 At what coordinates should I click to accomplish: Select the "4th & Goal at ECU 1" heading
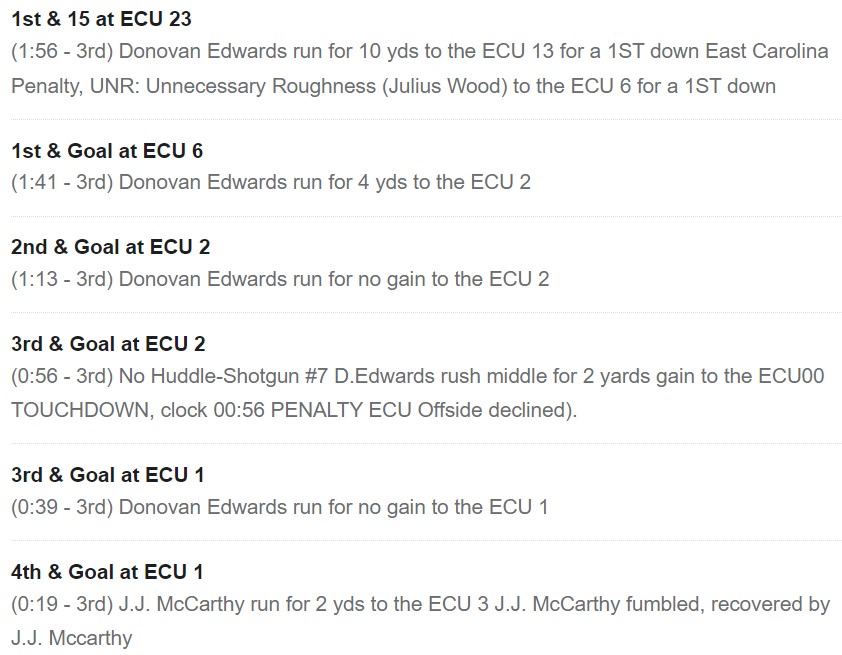pyautogui.click(x=107, y=572)
